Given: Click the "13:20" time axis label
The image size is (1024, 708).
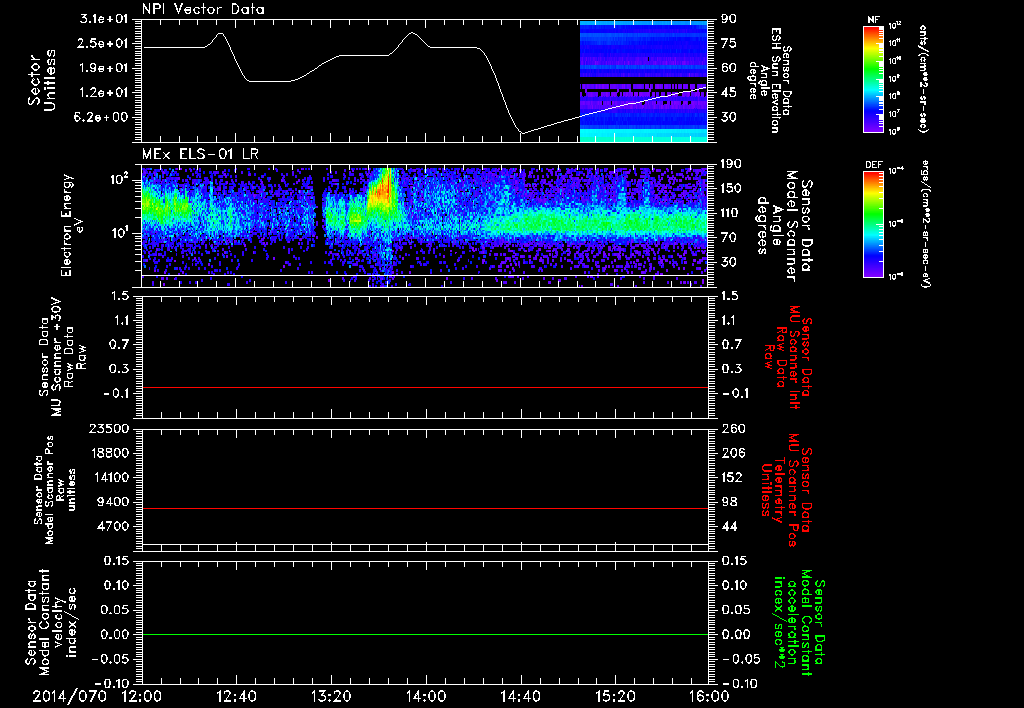Looking at the screenshot, I should [x=331, y=696].
